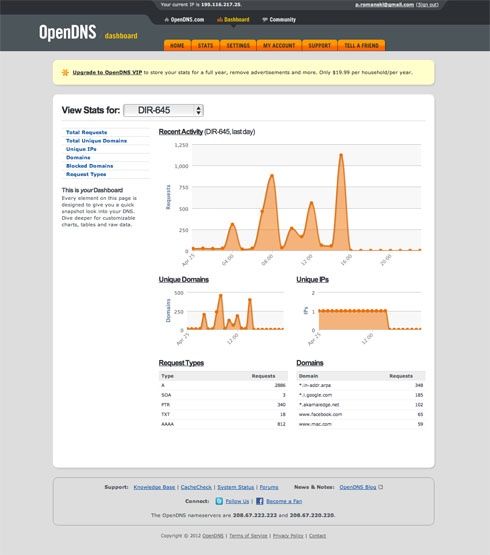Viewport: 490px width, 555px height.
Task: Open the STATS tab
Action: pos(205,45)
